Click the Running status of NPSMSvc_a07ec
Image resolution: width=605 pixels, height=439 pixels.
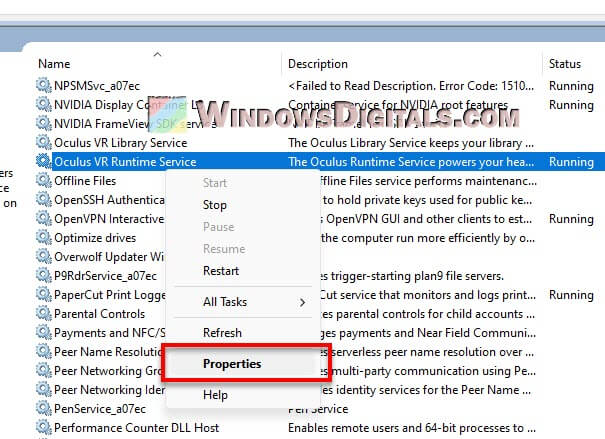click(x=571, y=86)
